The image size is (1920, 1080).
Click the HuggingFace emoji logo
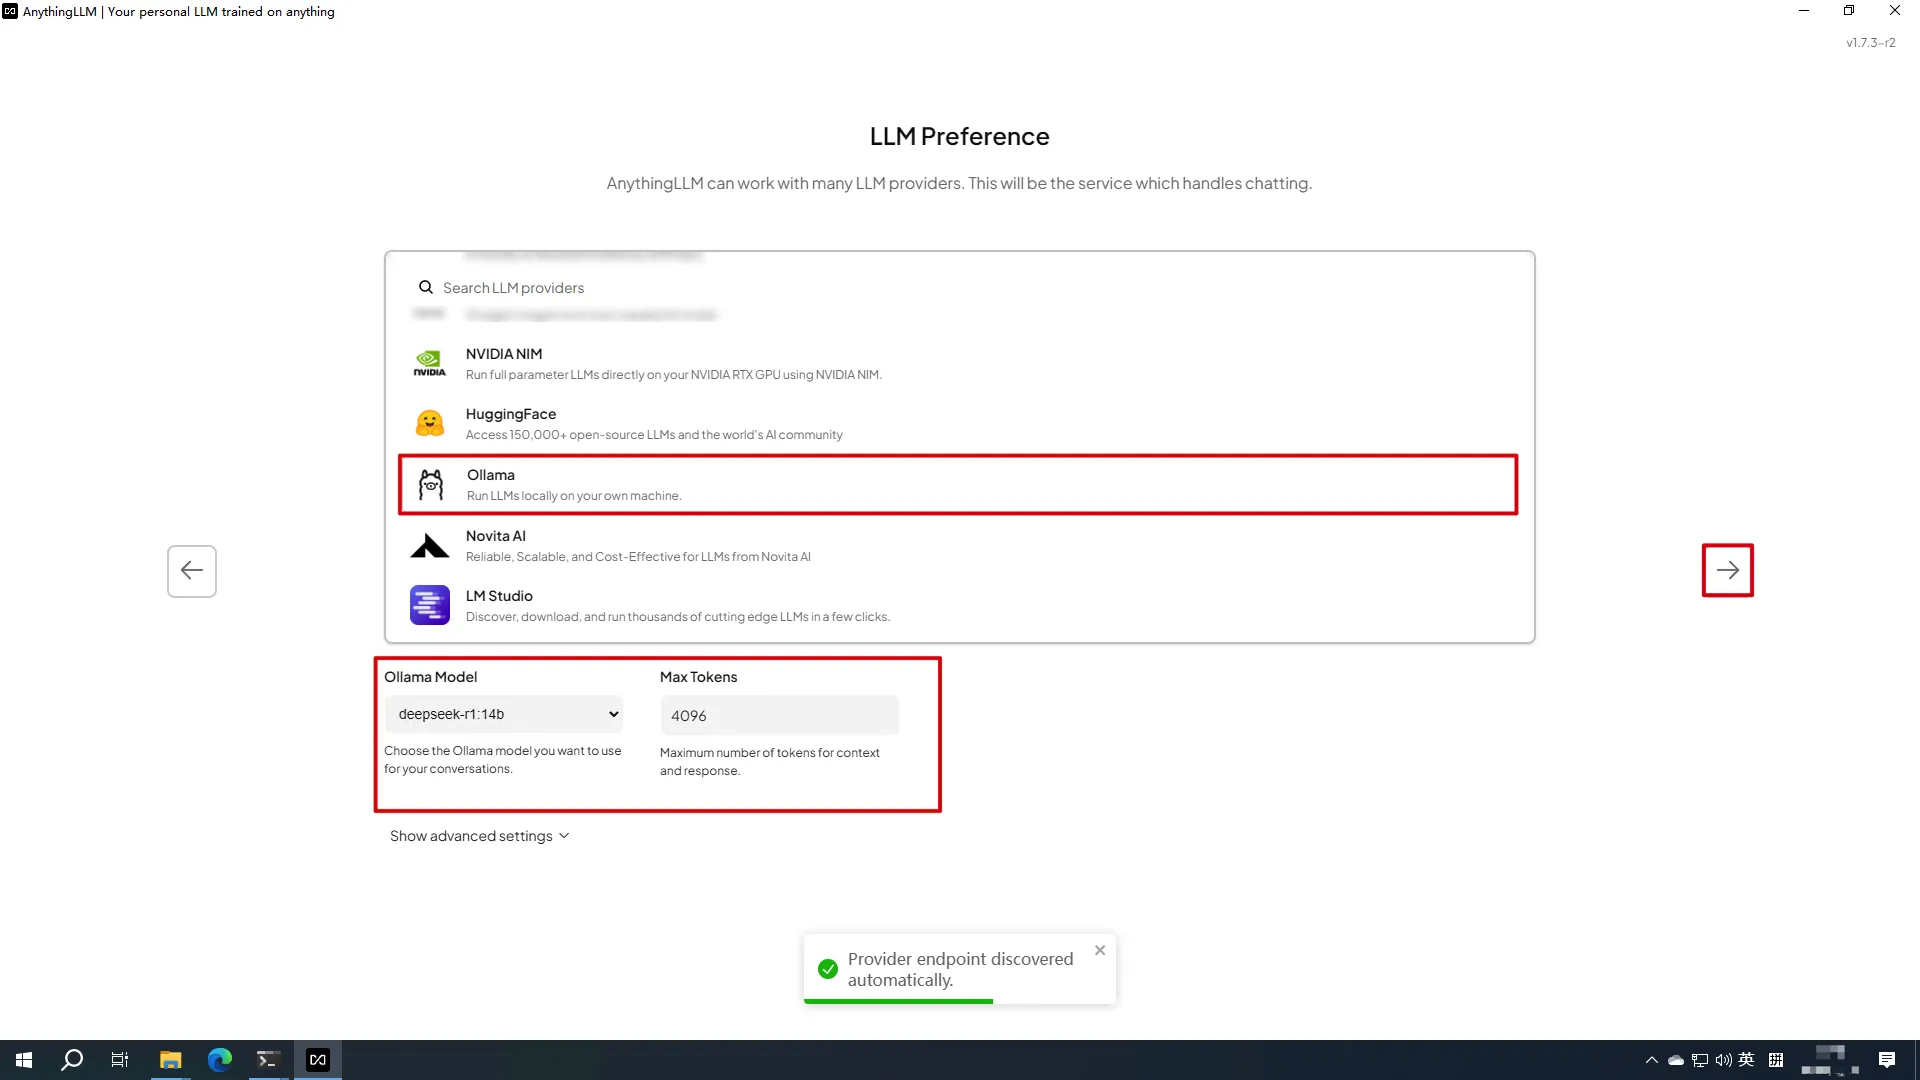[x=429, y=423]
